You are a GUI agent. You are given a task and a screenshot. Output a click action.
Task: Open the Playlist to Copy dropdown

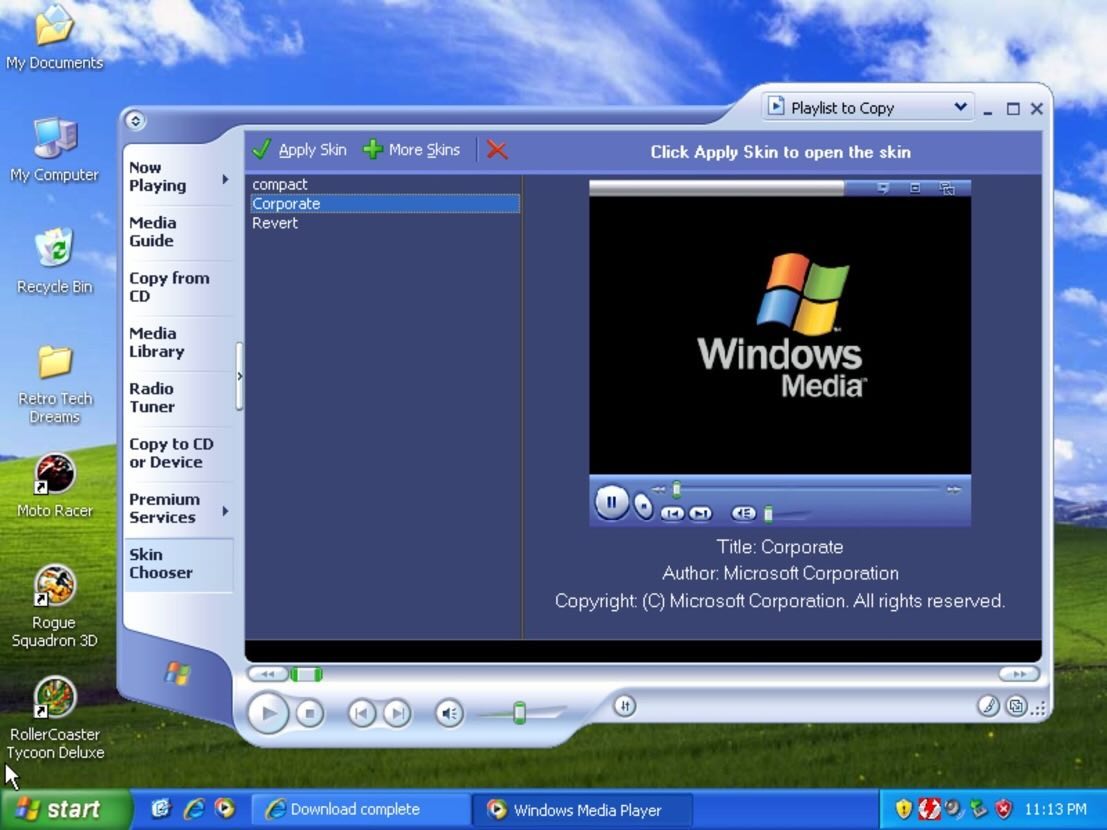(x=959, y=107)
